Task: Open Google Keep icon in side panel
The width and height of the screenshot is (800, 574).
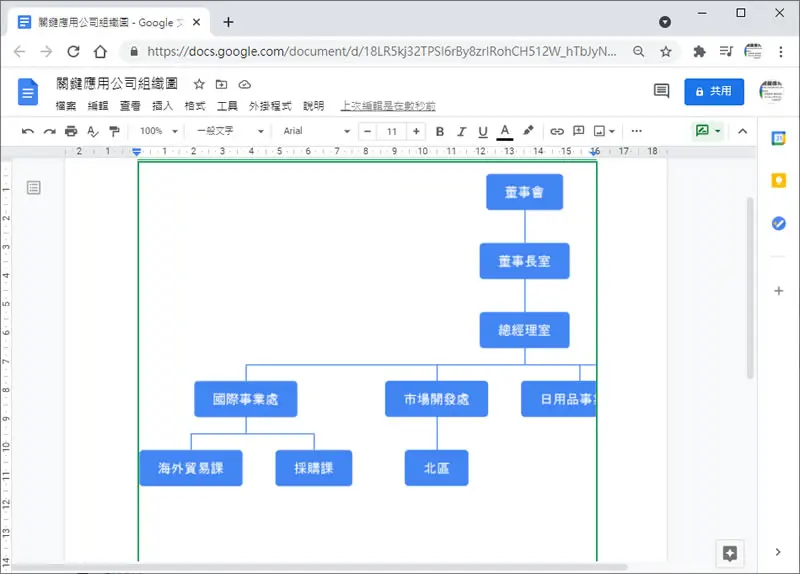Action: pyautogui.click(x=779, y=180)
